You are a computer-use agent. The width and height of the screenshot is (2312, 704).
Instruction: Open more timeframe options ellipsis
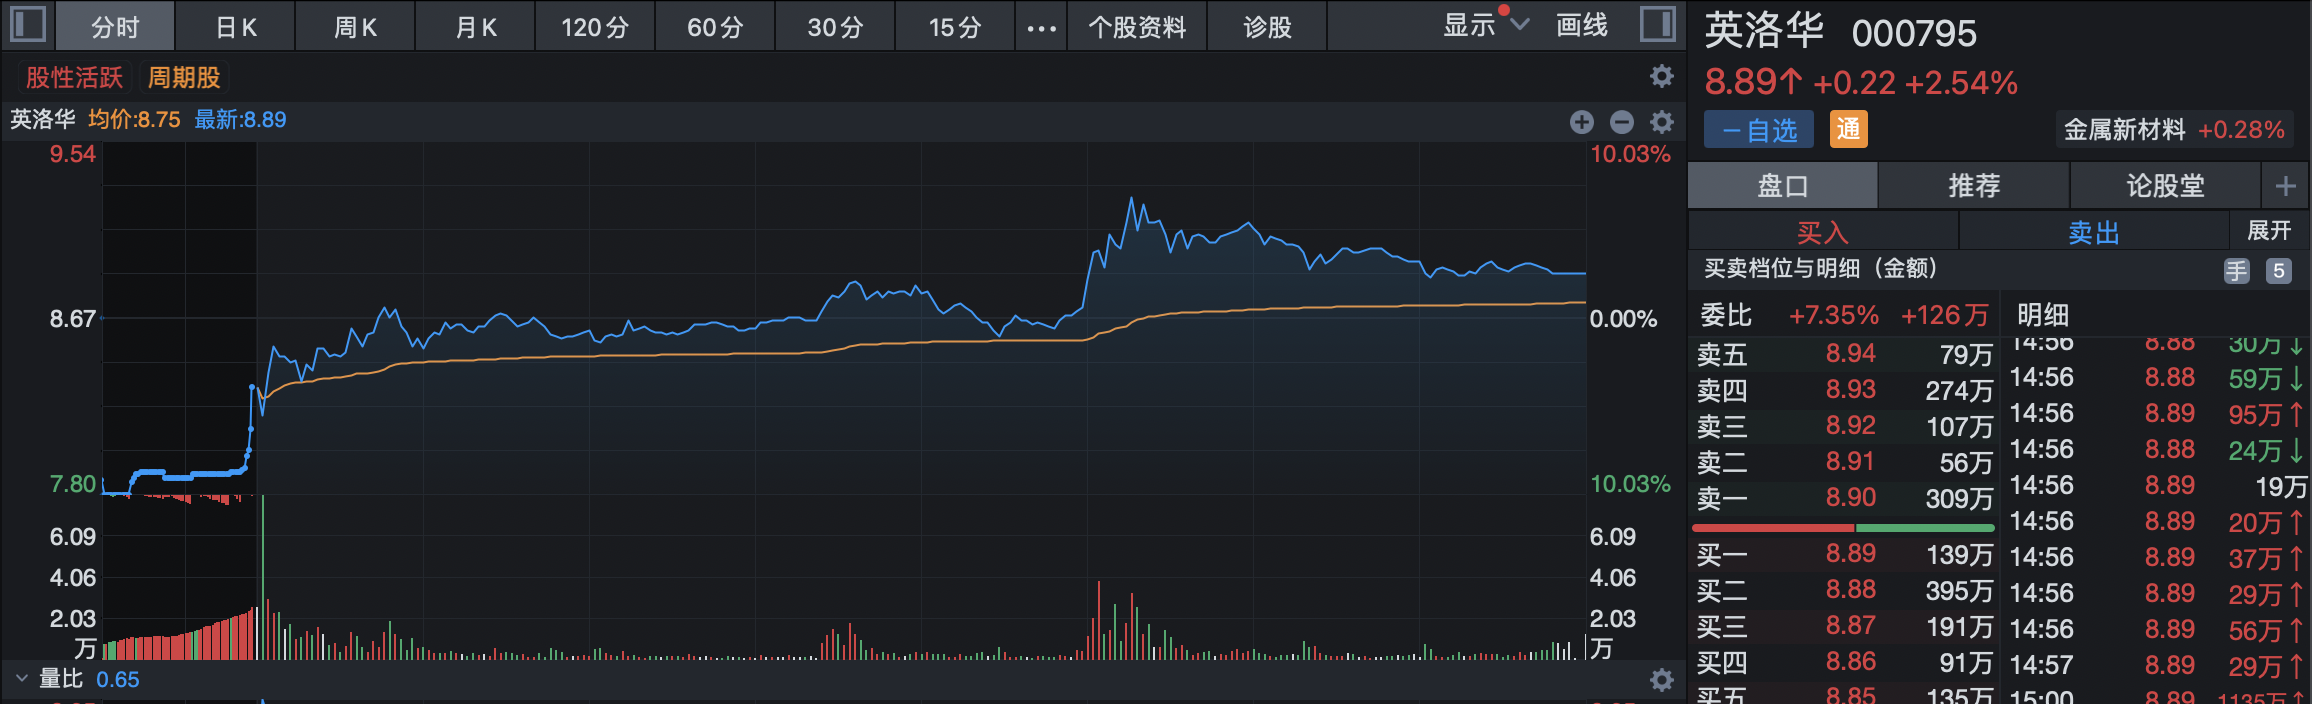click(x=1041, y=28)
